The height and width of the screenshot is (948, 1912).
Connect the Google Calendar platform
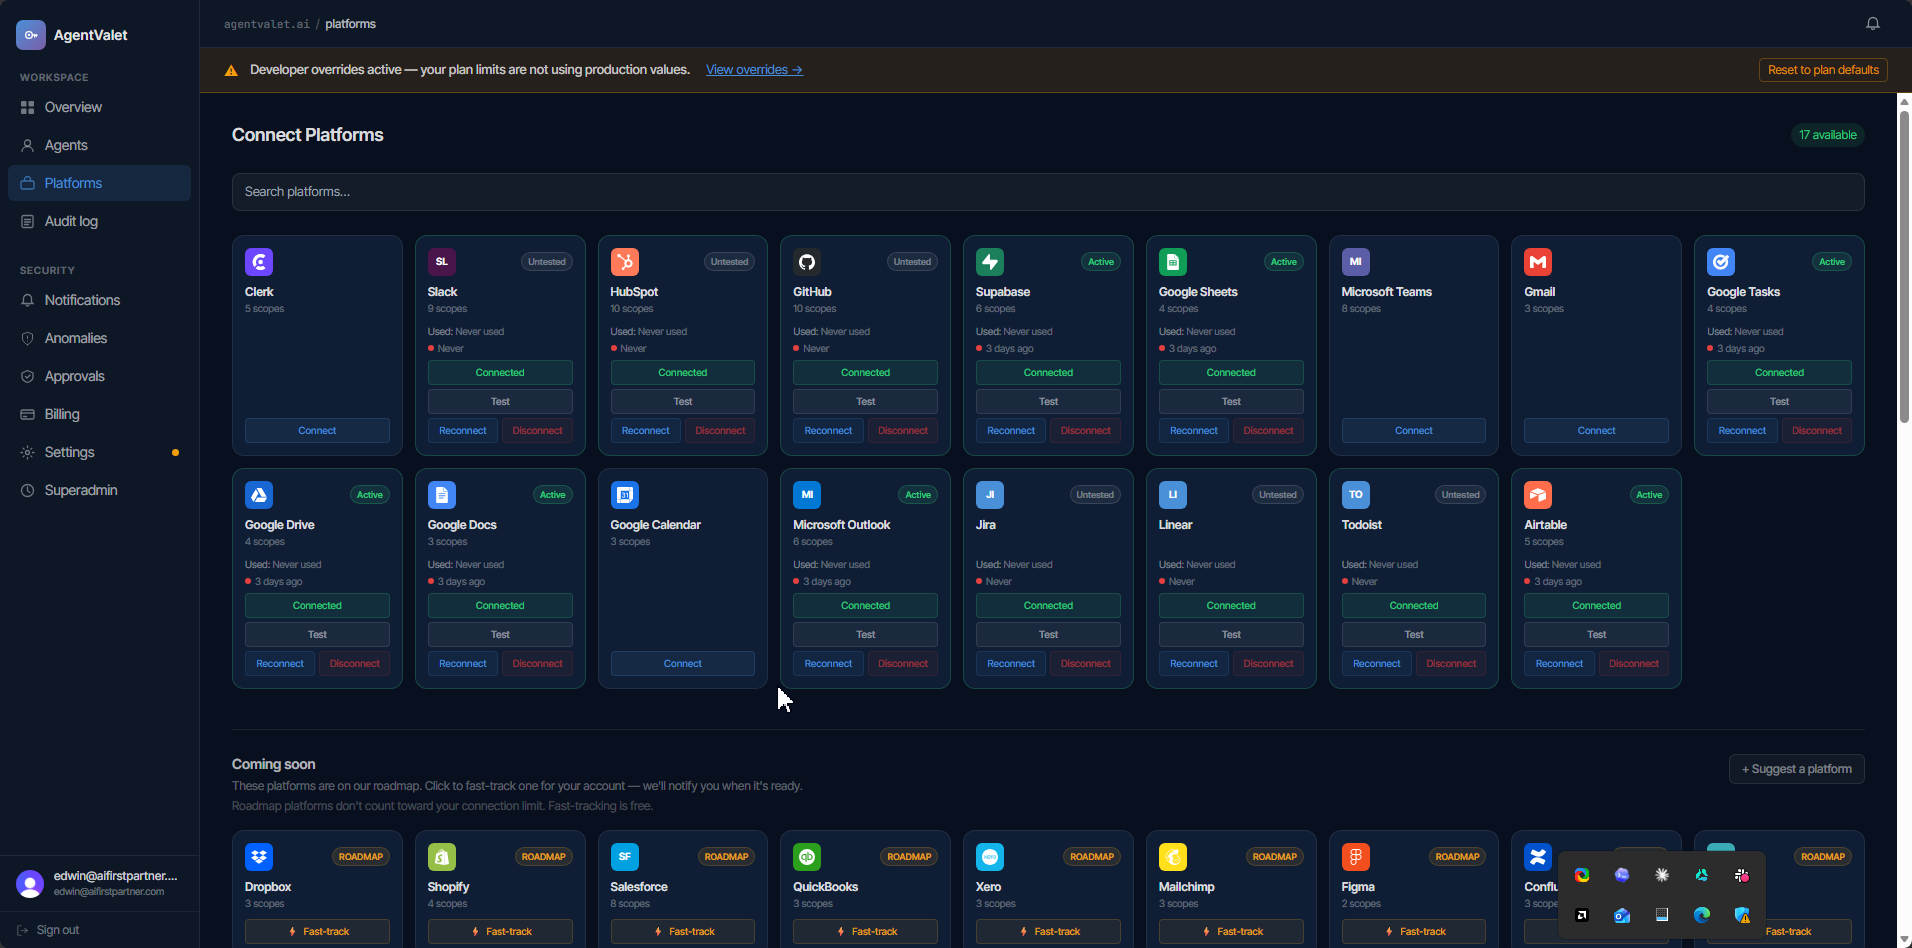(683, 664)
